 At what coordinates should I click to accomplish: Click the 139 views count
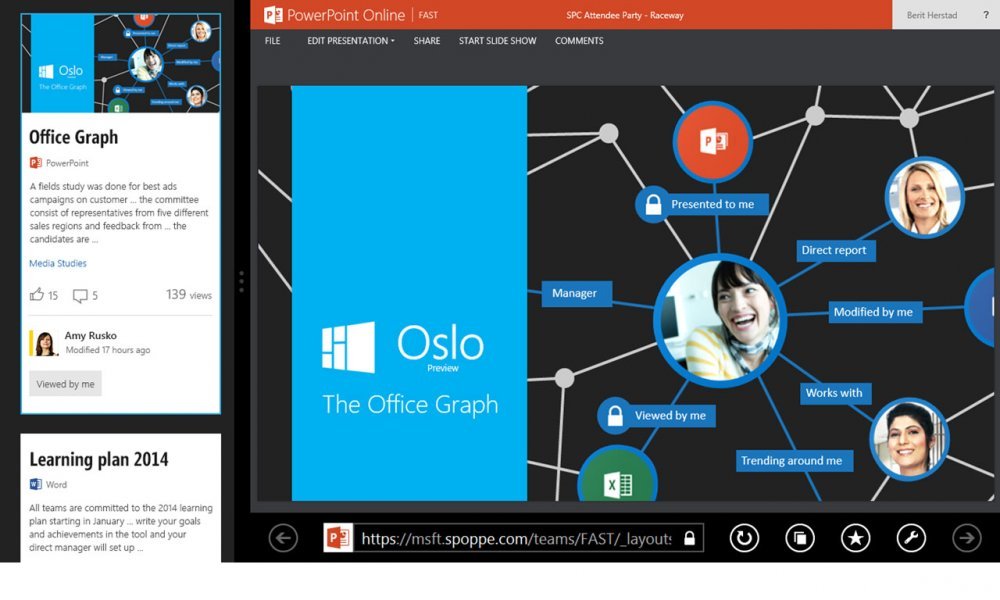pyautogui.click(x=189, y=295)
